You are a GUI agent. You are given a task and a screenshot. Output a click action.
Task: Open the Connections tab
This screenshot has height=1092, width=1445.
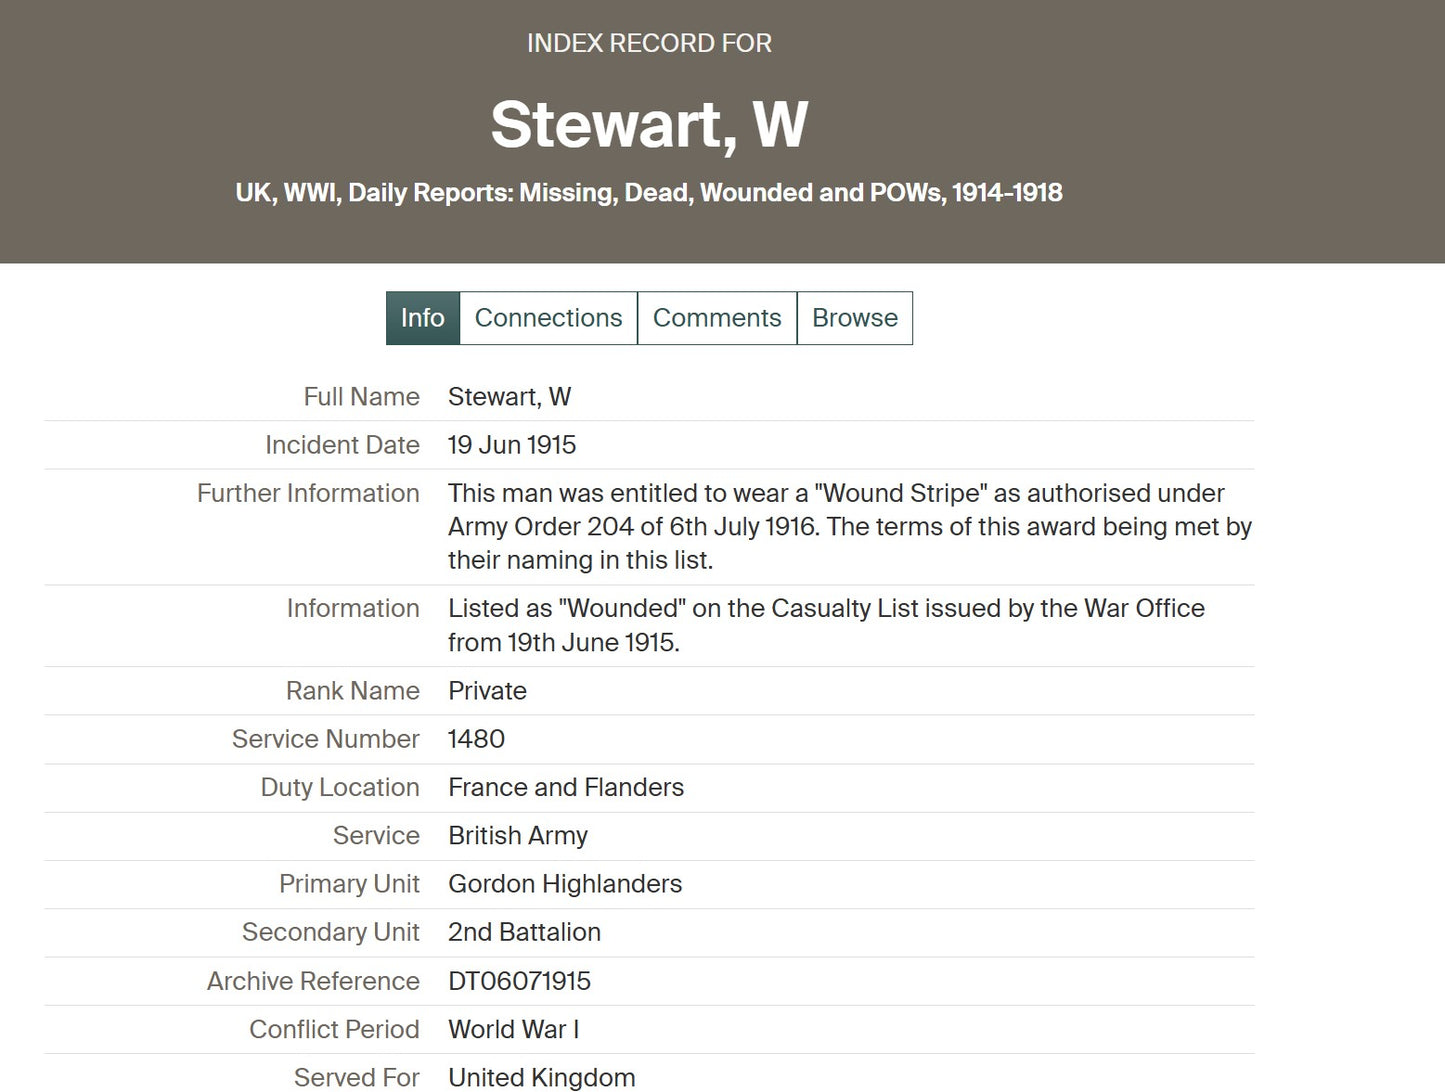[548, 318]
